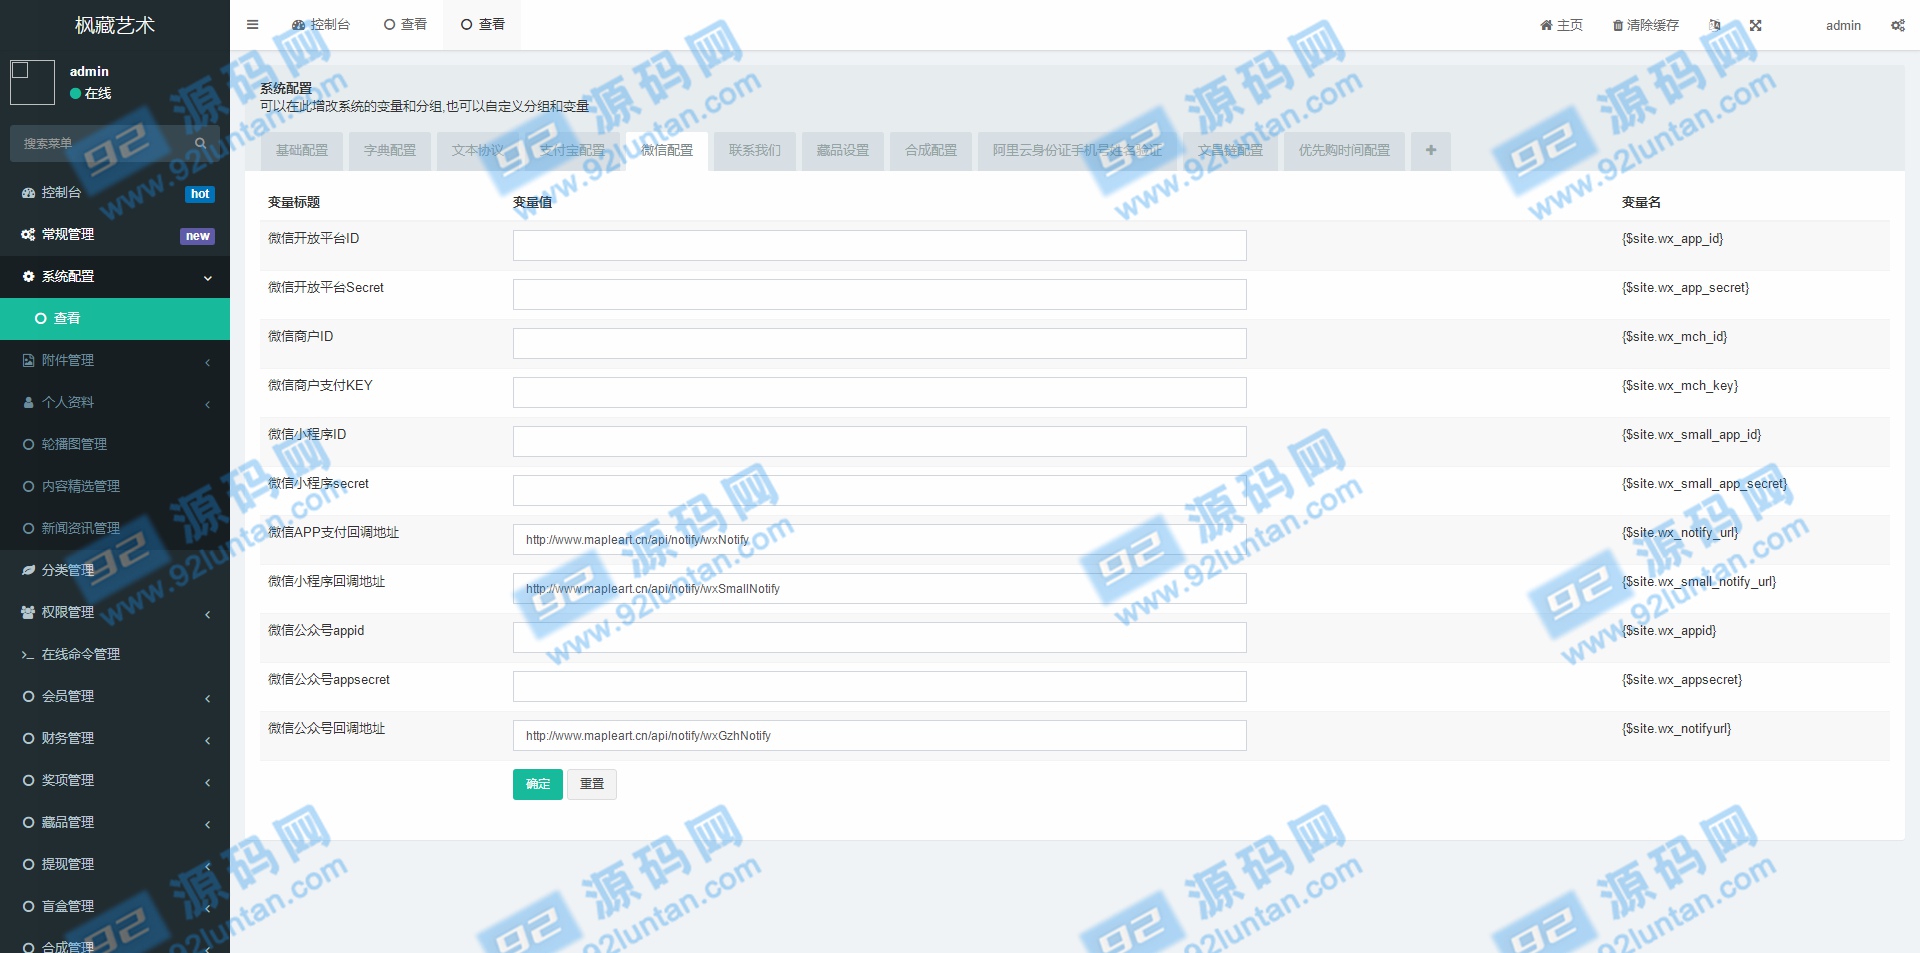The image size is (1920, 953).
Task: Click the plus tab to add a config group
Action: 1431,150
